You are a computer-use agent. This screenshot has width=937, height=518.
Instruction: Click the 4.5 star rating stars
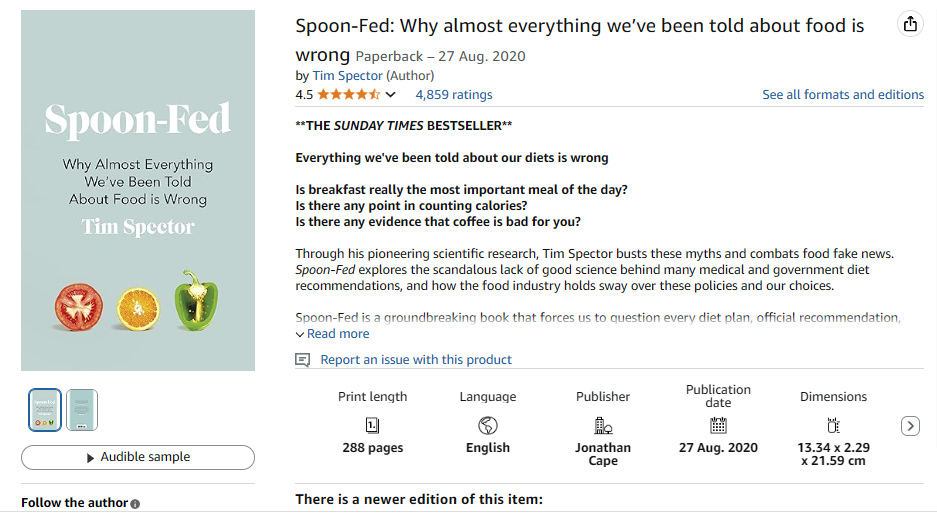click(x=348, y=95)
